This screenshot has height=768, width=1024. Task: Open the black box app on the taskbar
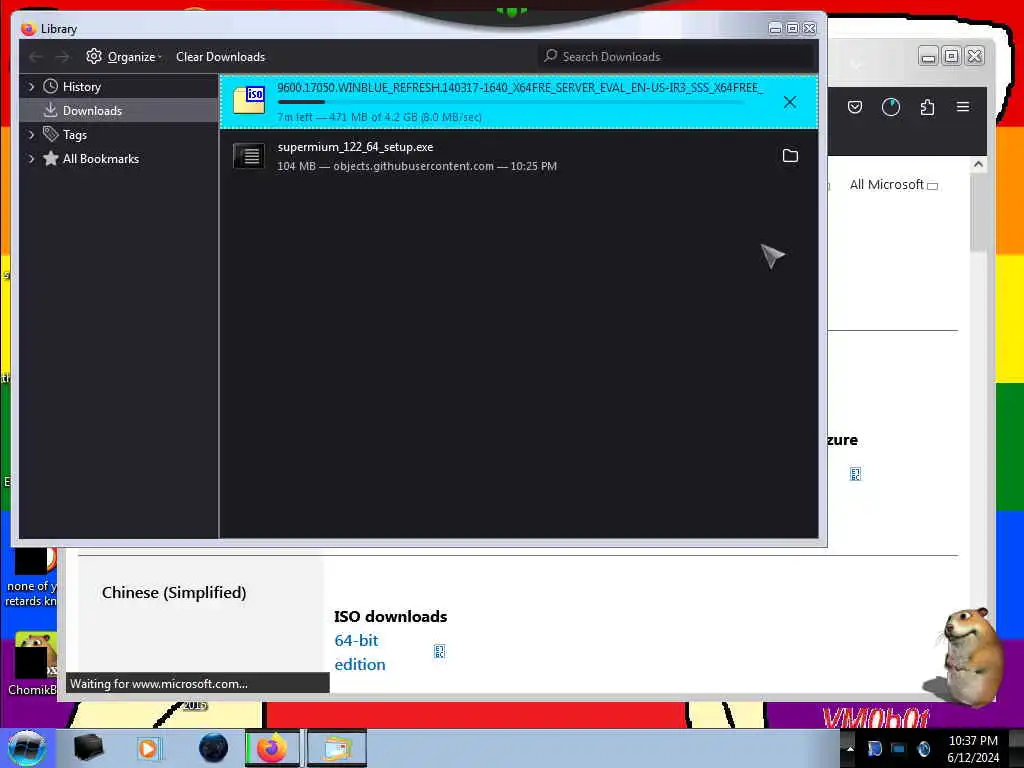88,748
